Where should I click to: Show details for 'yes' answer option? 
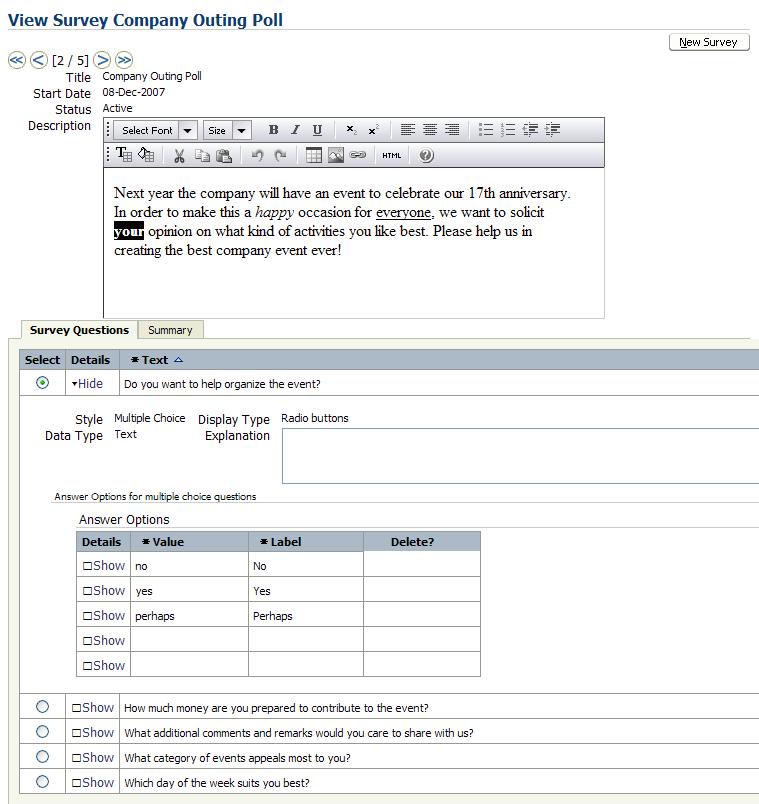pyautogui.click(x=104, y=591)
